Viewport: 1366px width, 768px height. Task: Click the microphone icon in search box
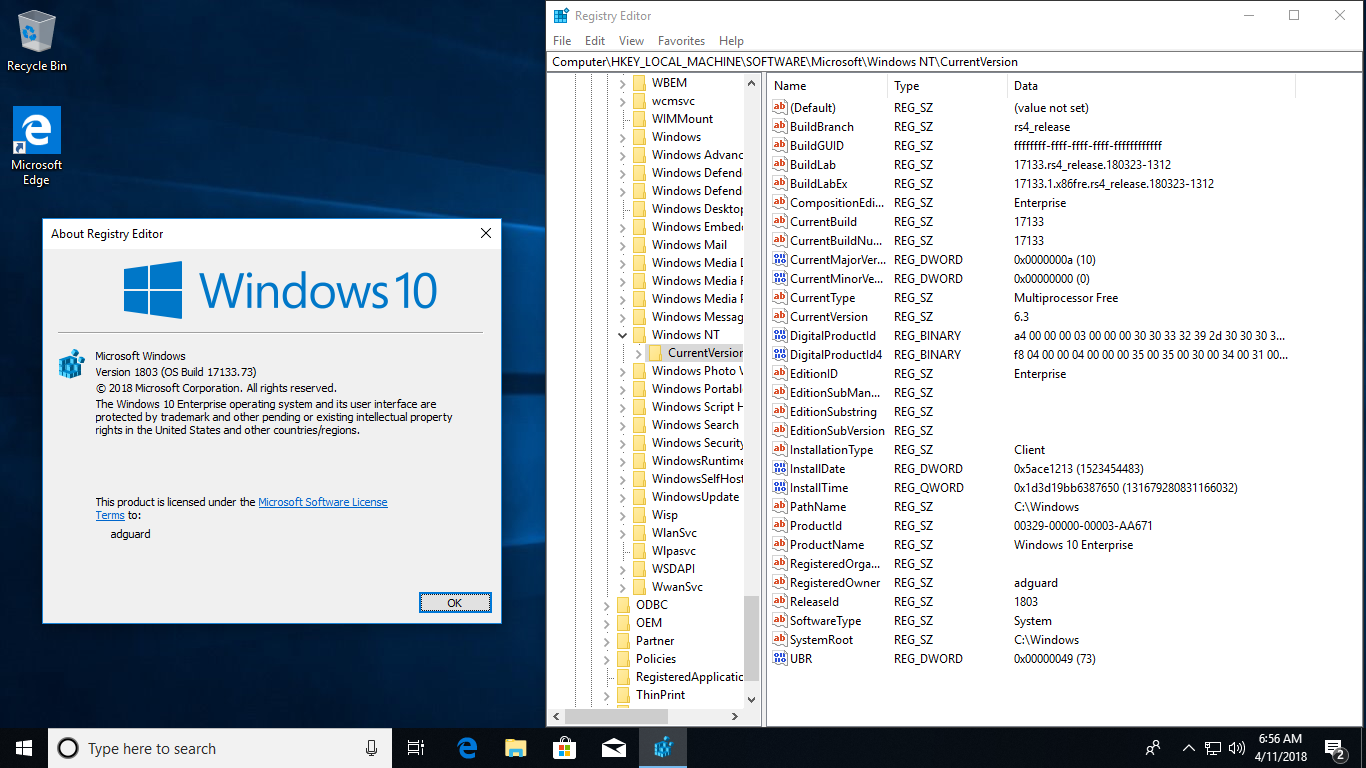click(371, 748)
